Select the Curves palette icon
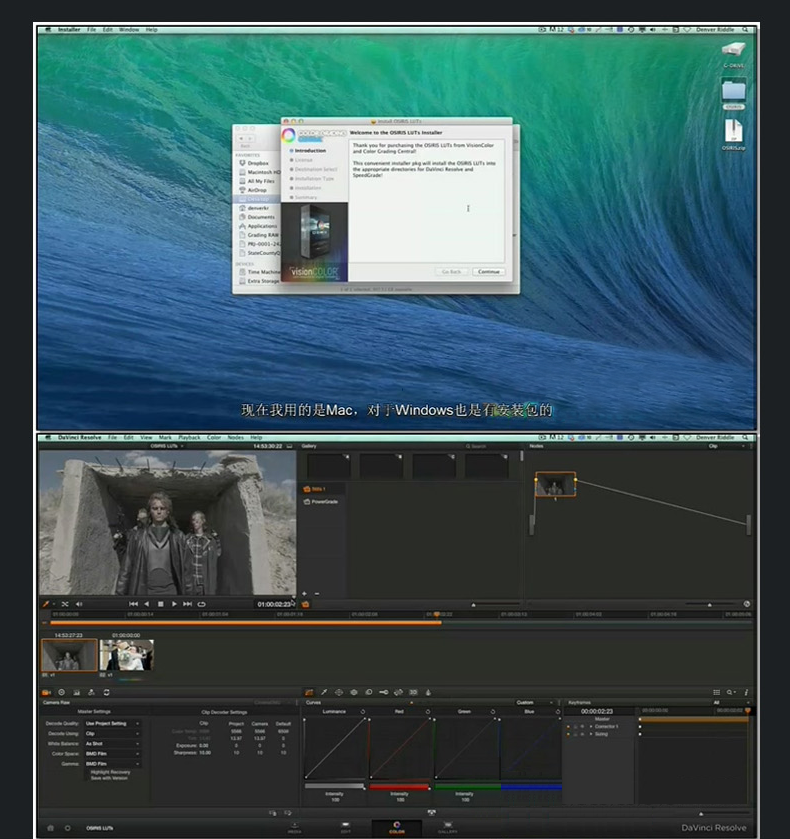 click(x=310, y=692)
